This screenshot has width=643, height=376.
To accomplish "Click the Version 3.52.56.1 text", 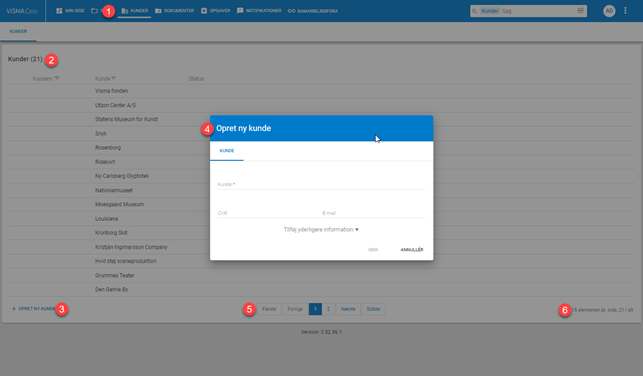I will (321, 332).
